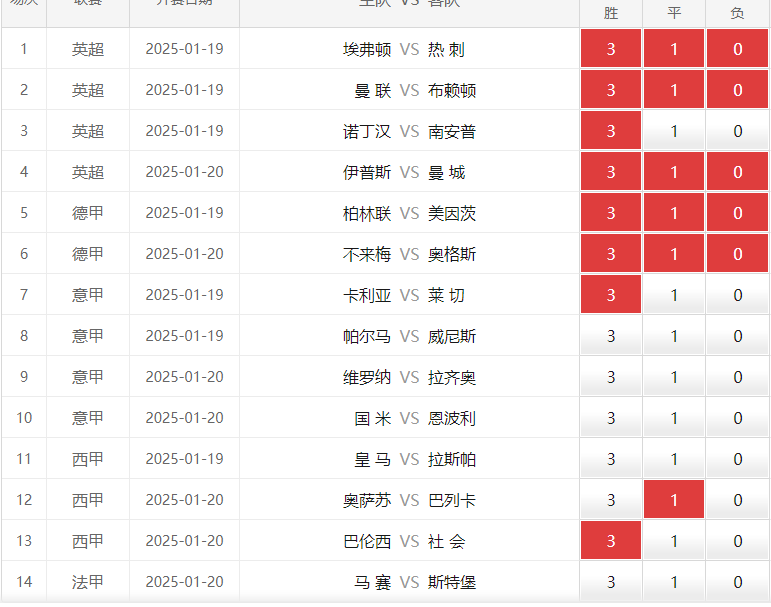
Task: Toggle draw (1) for 不来梅 VS 奥格斯
Action: pyautogui.click(x=674, y=254)
